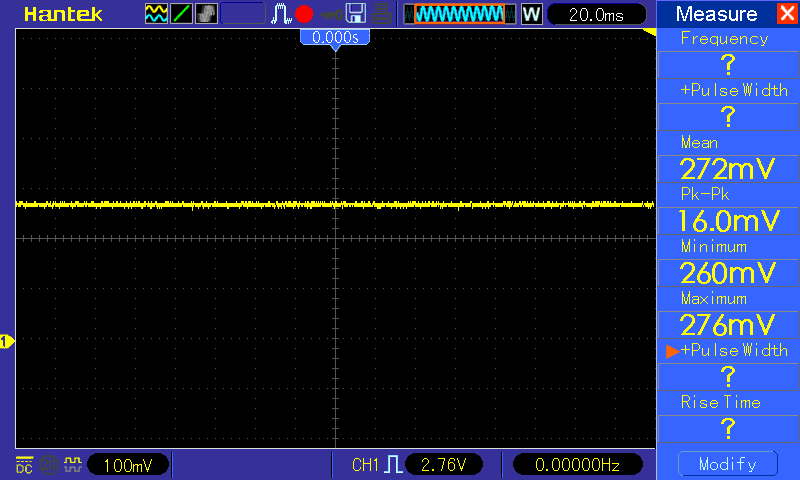
Task: Select the Minimum 260mV measurement box
Action: 728,273
